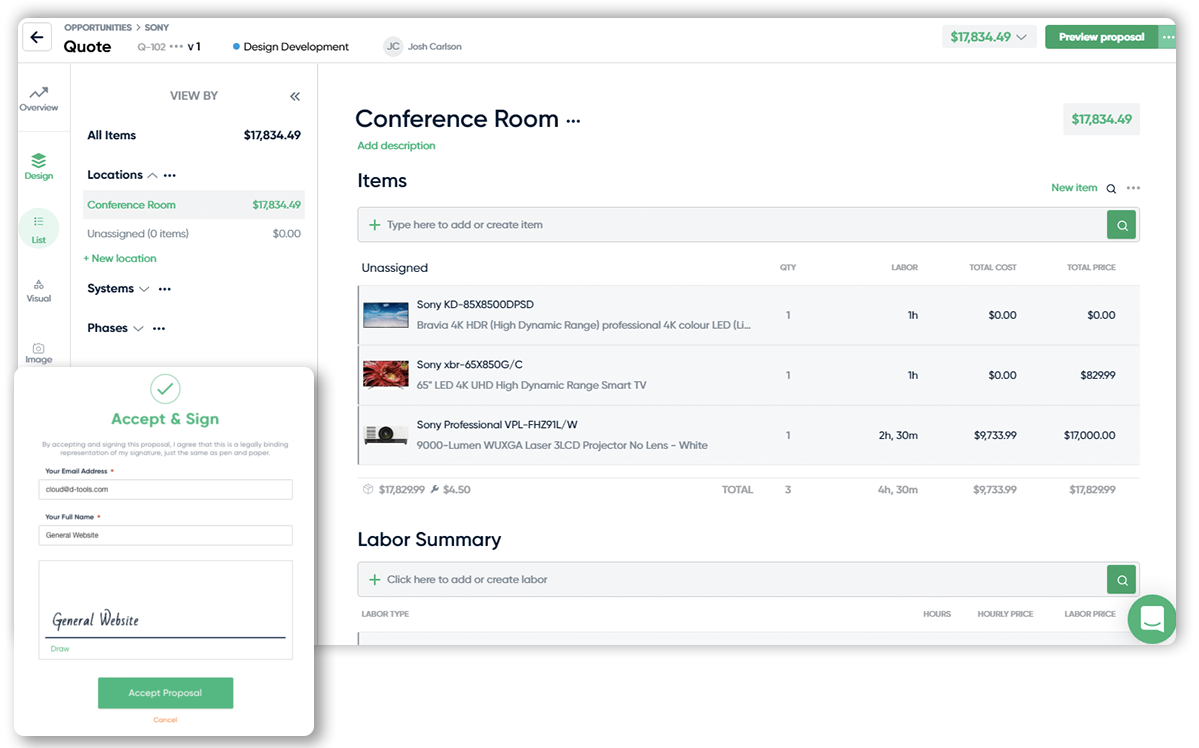Click the LABOR column header
This screenshot has height=748, width=1199.
(905, 268)
